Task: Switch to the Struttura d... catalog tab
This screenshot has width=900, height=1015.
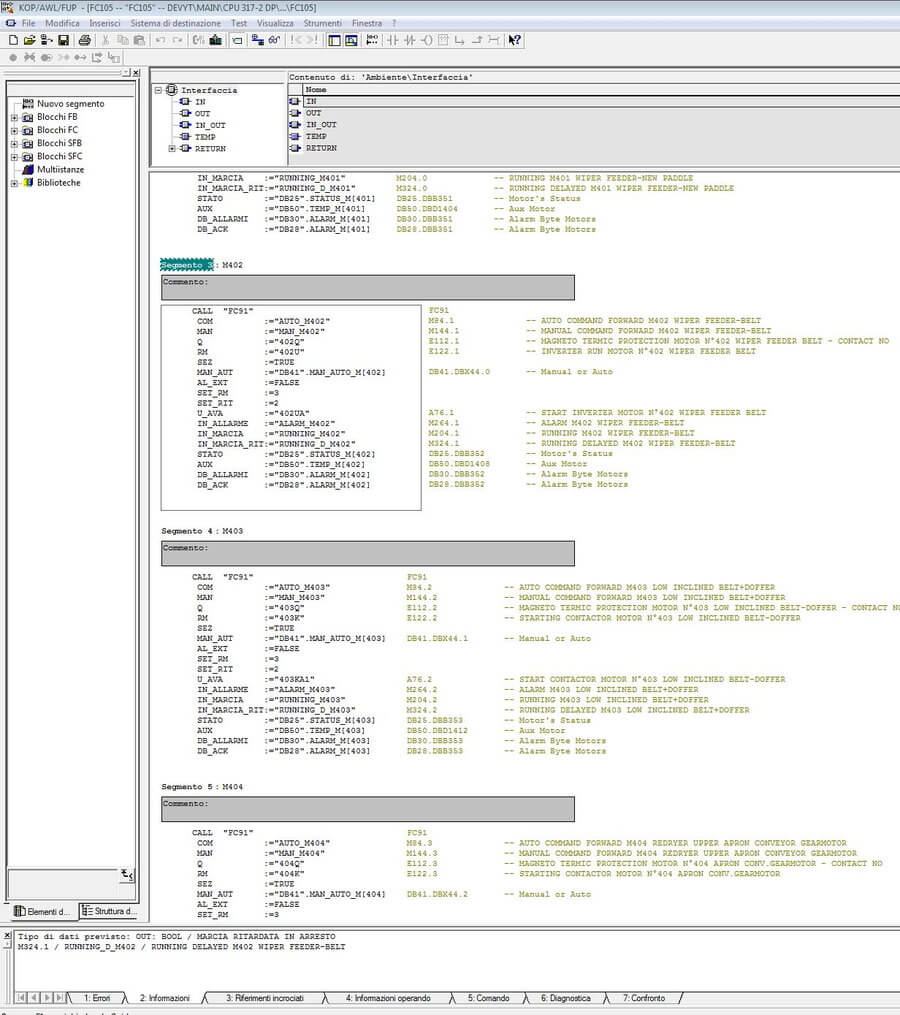Action: click(109, 911)
